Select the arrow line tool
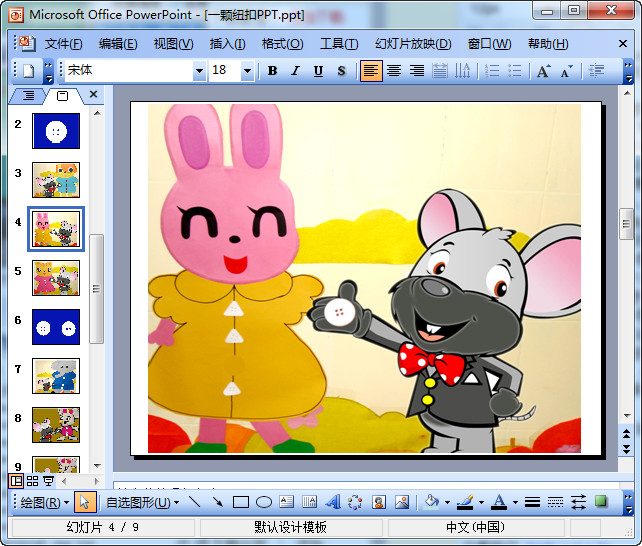Screen dimensions: 642x546 pyautogui.click(x=217, y=502)
